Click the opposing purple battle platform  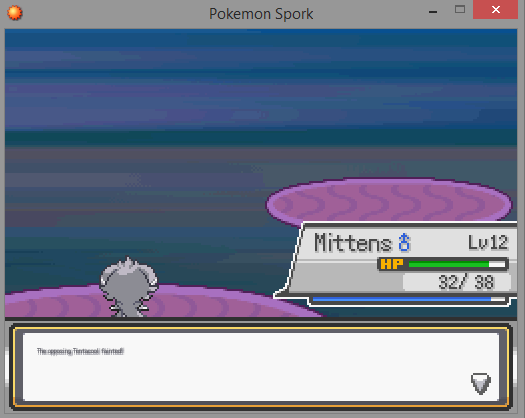[x=388, y=201]
